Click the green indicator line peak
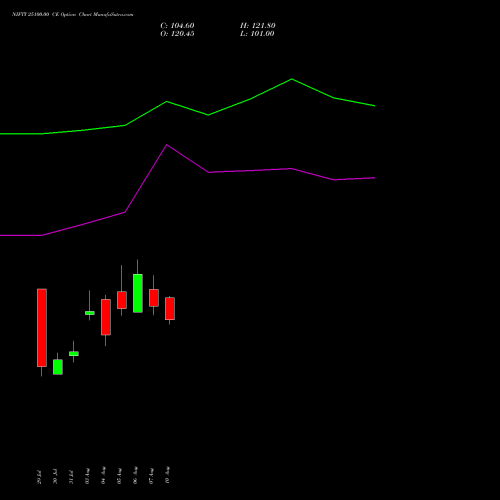 (x=292, y=79)
